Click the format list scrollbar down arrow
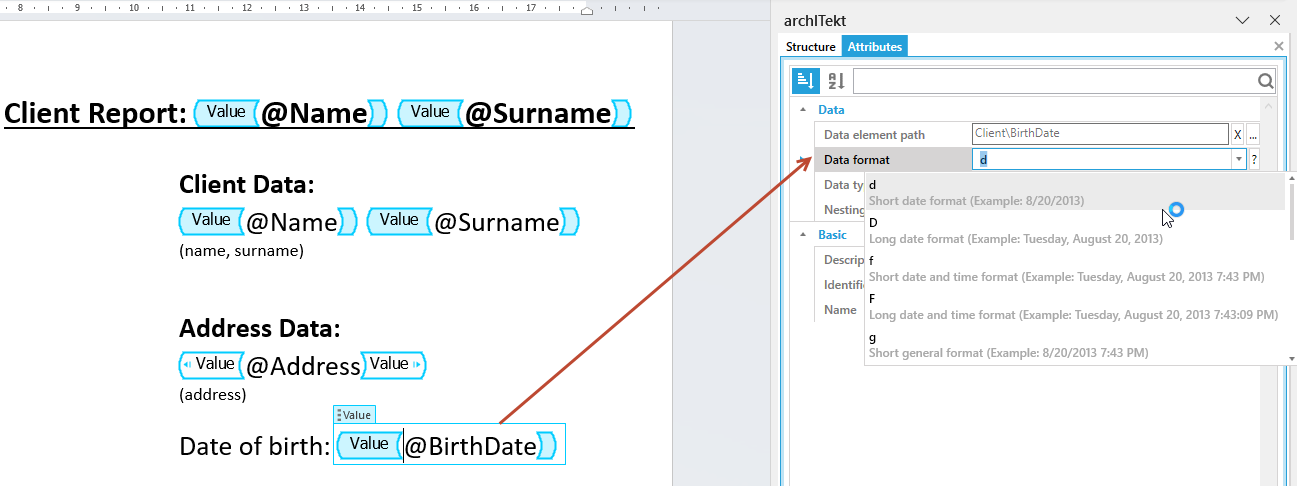 point(1291,358)
